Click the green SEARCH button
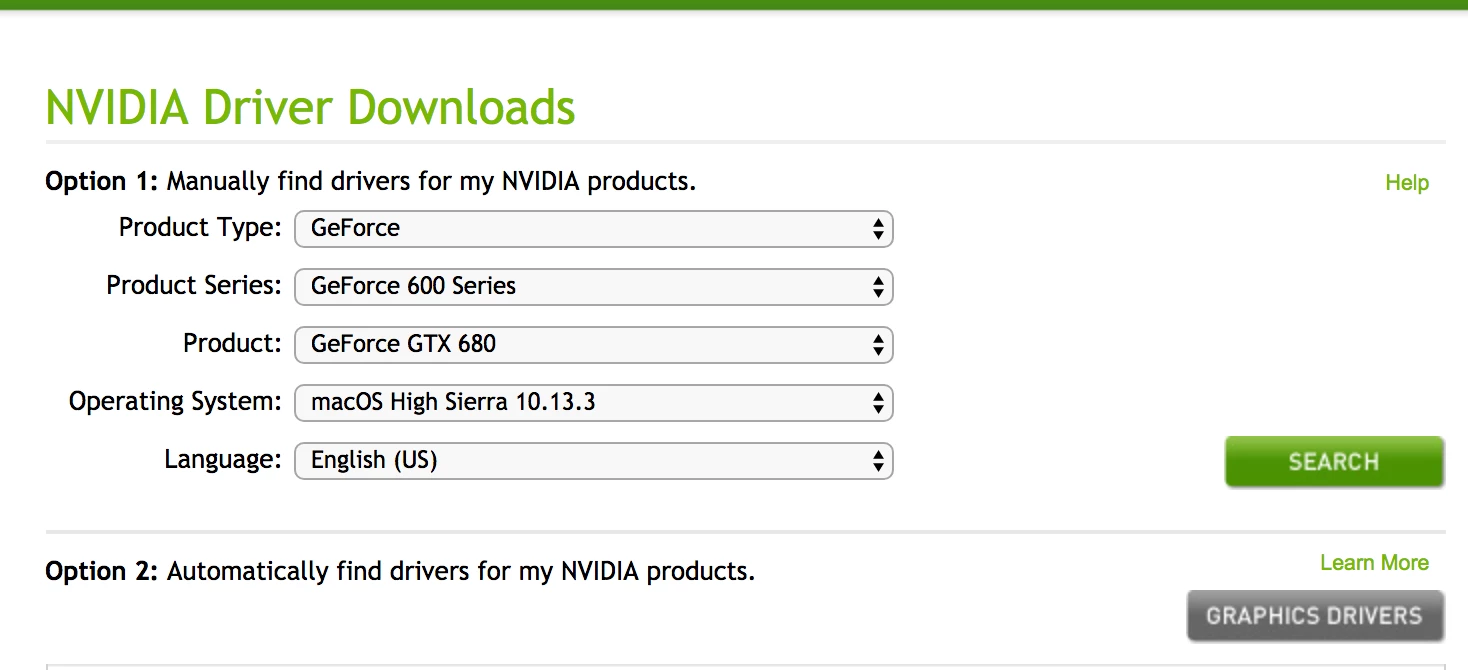1468x670 pixels. 1334,462
